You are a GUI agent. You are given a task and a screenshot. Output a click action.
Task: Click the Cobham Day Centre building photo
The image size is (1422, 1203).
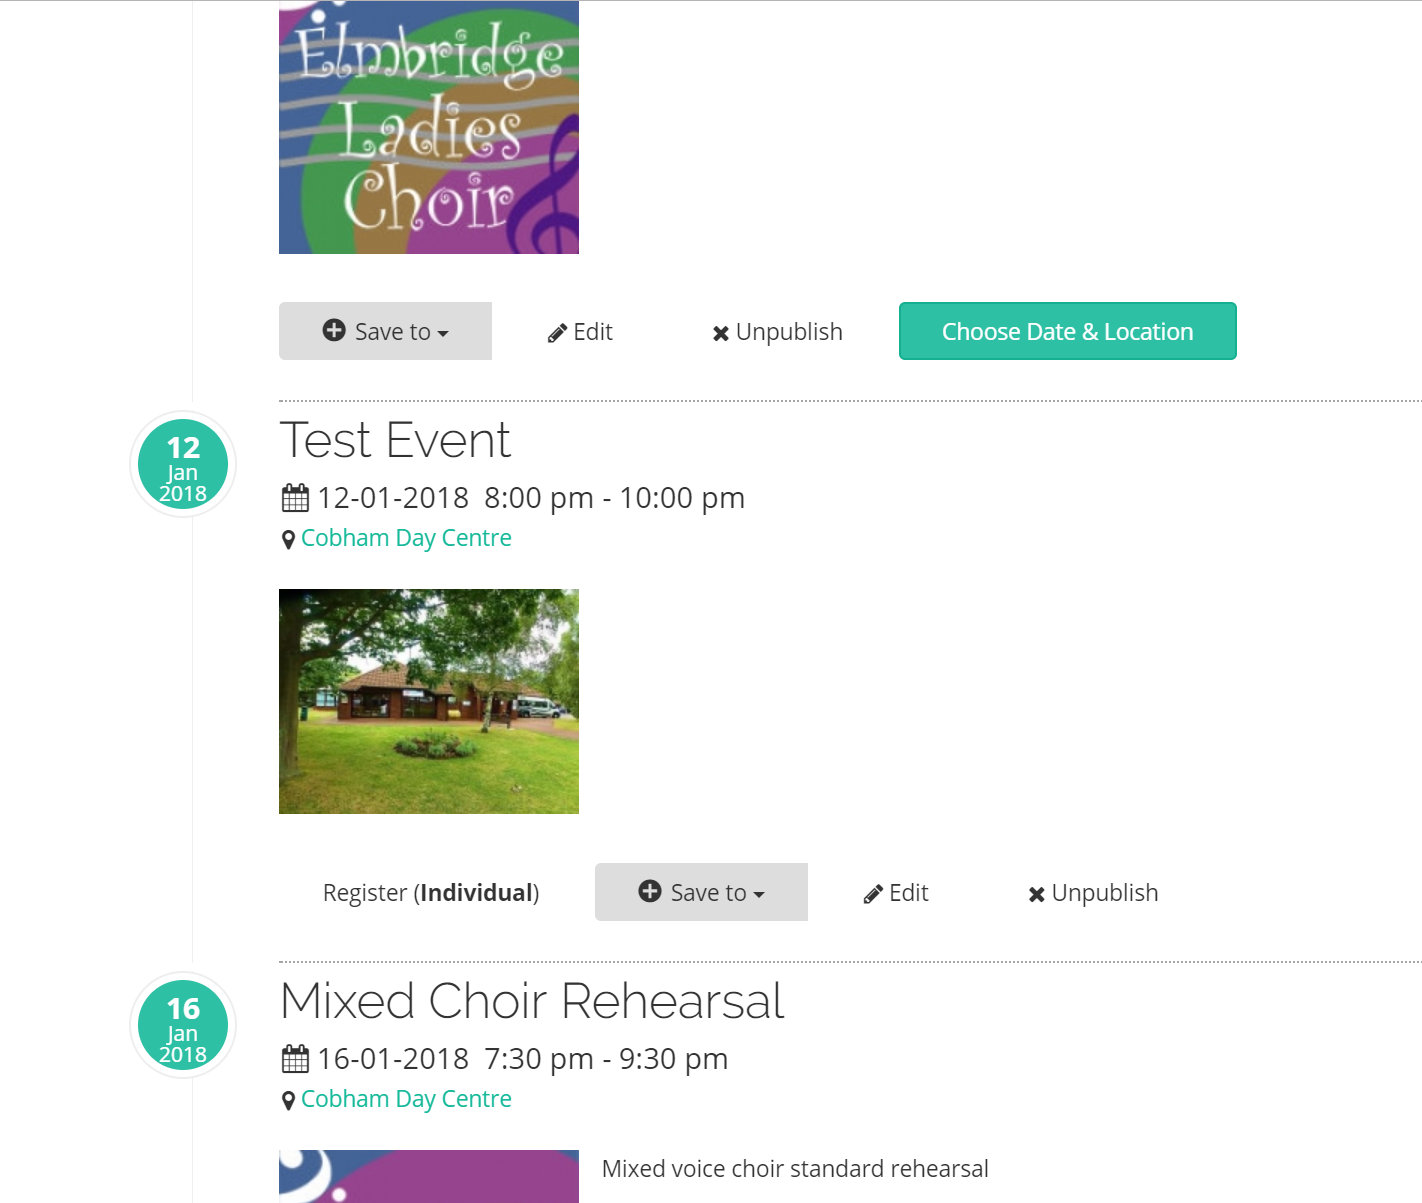pyautogui.click(x=429, y=701)
